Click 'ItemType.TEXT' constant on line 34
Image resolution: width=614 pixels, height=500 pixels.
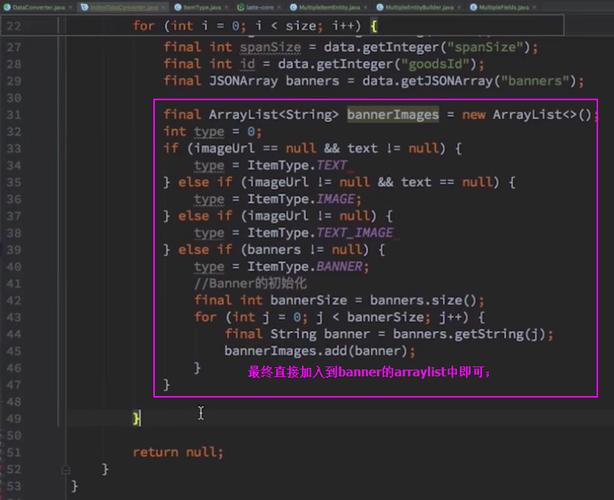pos(297,165)
